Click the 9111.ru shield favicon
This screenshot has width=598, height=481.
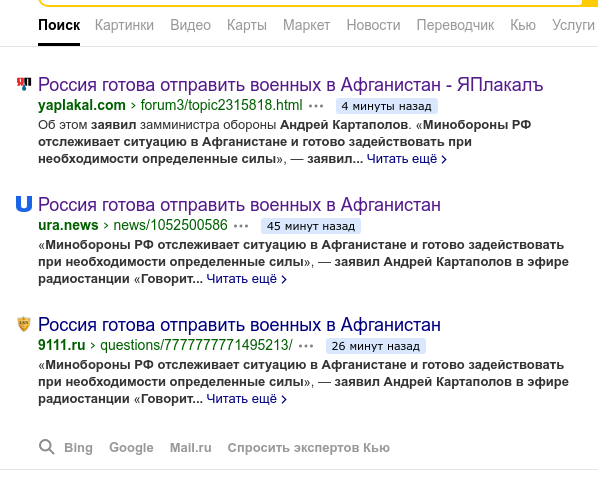pos(24,324)
